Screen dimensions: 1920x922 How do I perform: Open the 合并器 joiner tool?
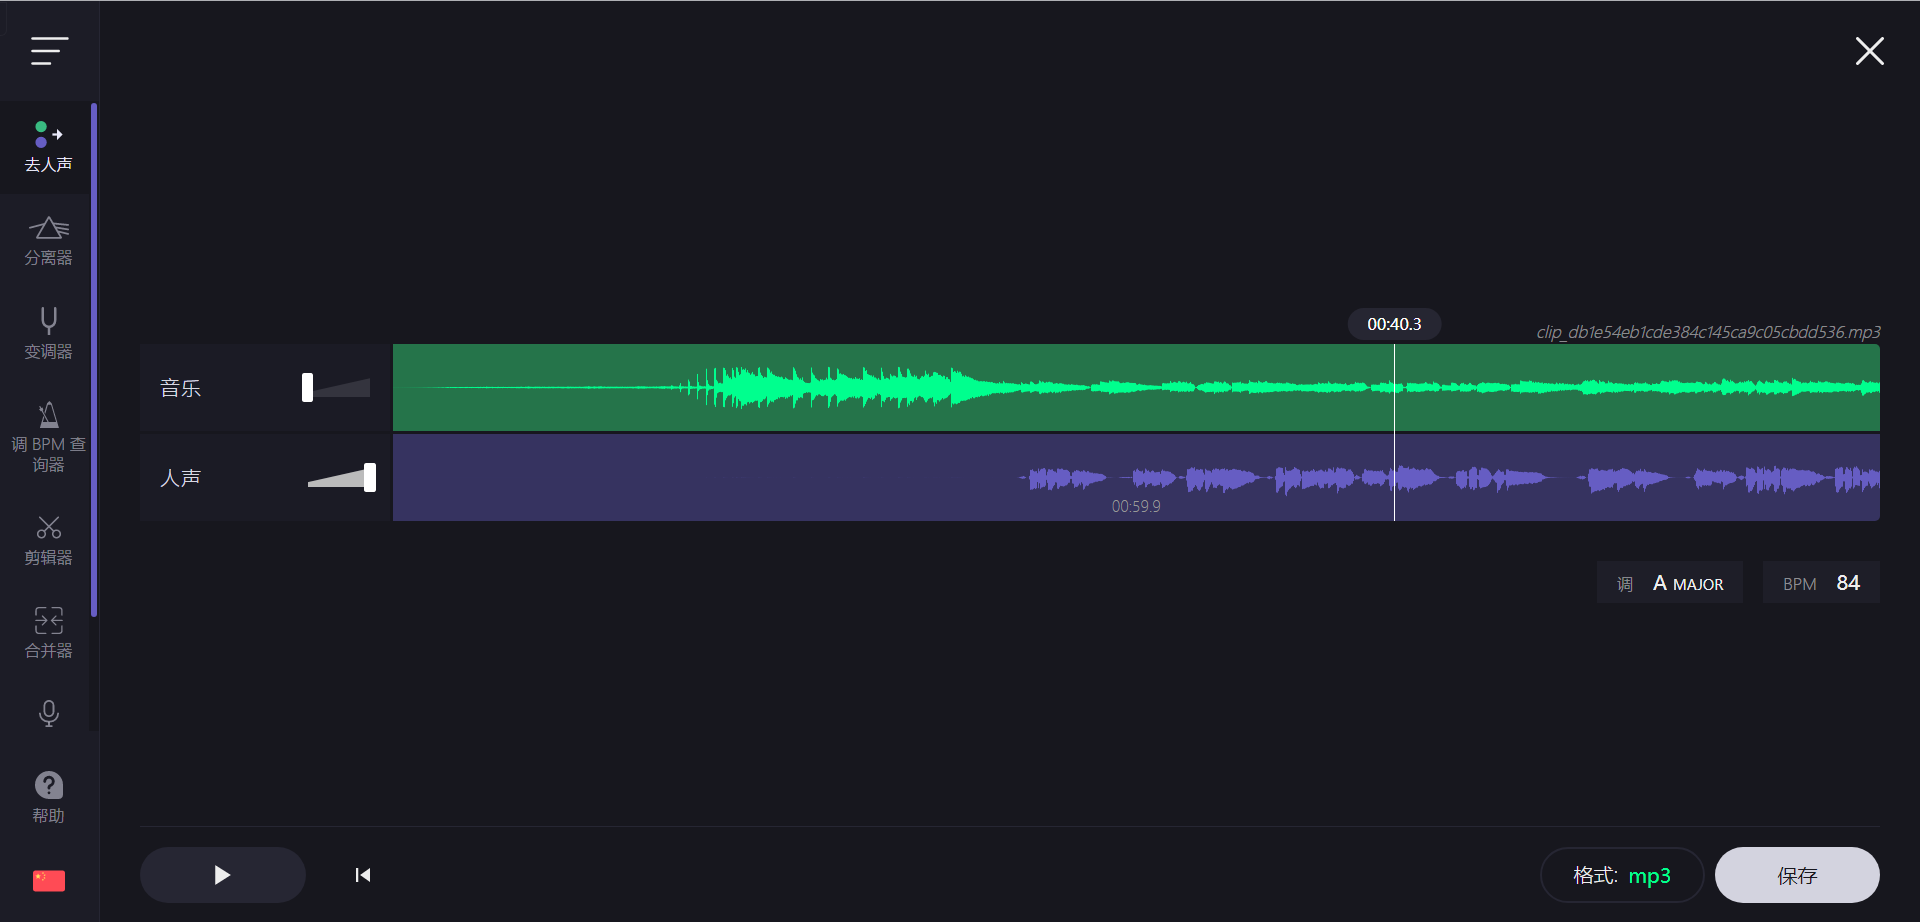[48, 633]
